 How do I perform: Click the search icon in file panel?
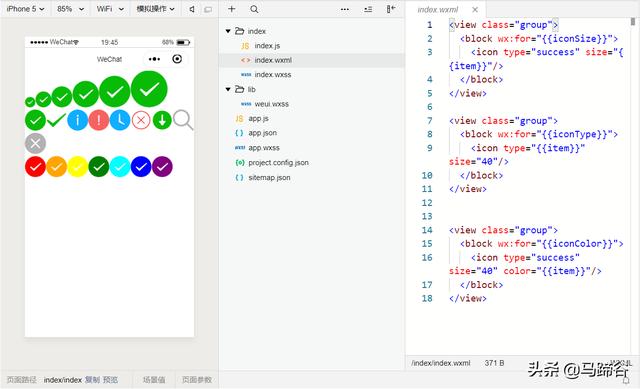tap(254, 9)
